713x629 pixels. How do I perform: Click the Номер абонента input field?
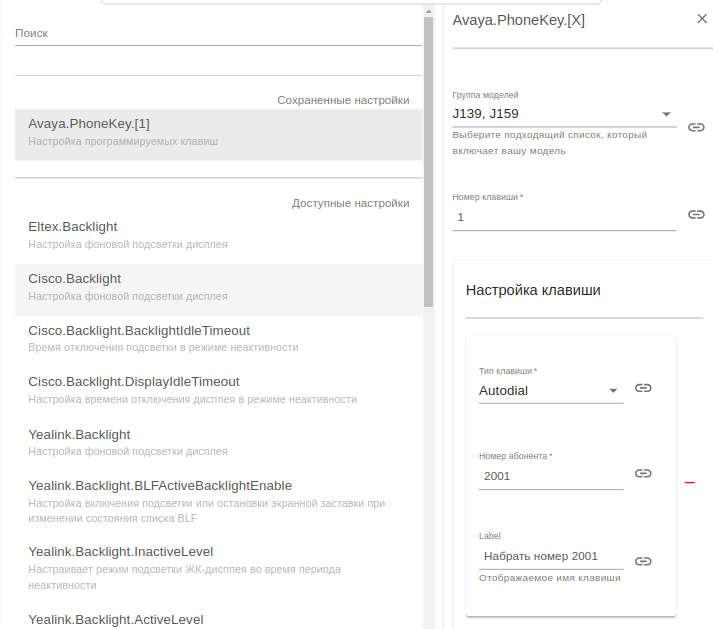click(550, 476)
